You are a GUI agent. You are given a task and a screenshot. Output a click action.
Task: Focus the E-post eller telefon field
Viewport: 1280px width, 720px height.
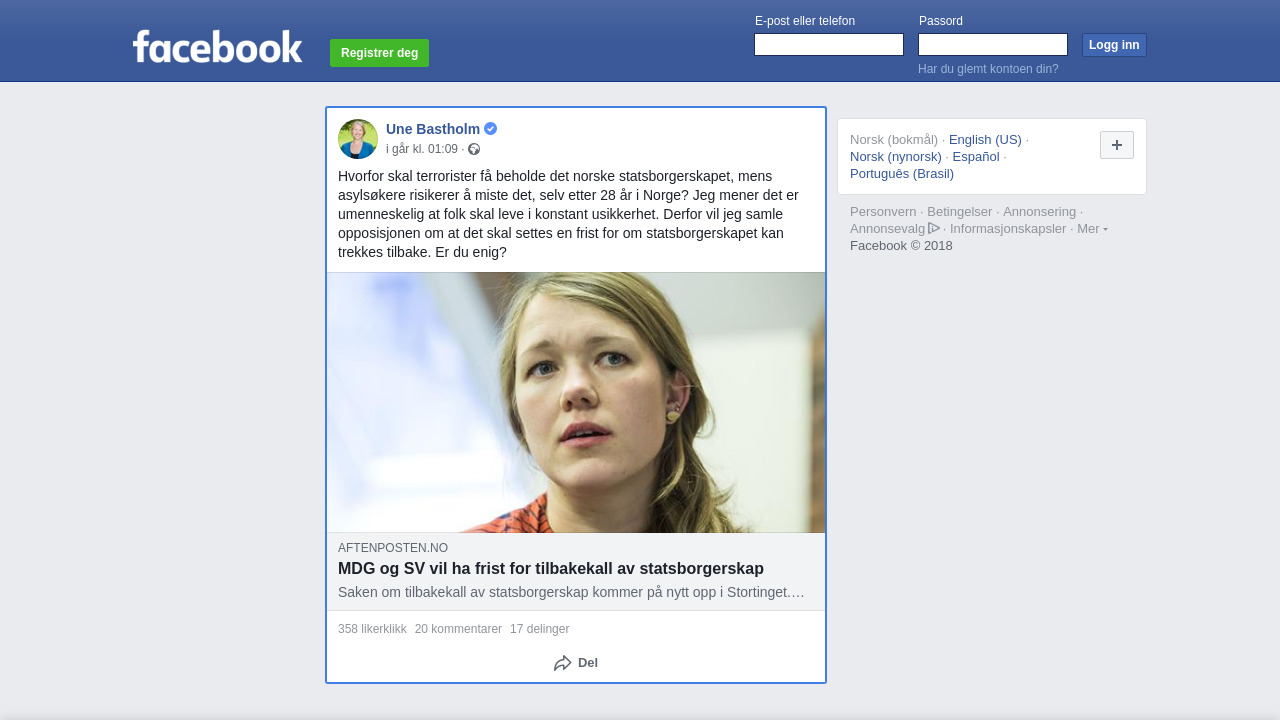828,45
